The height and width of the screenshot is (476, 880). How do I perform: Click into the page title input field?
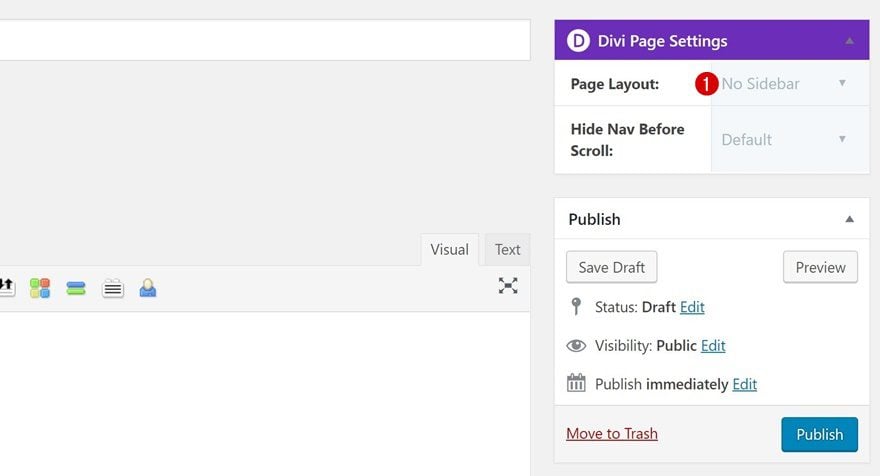264,40
